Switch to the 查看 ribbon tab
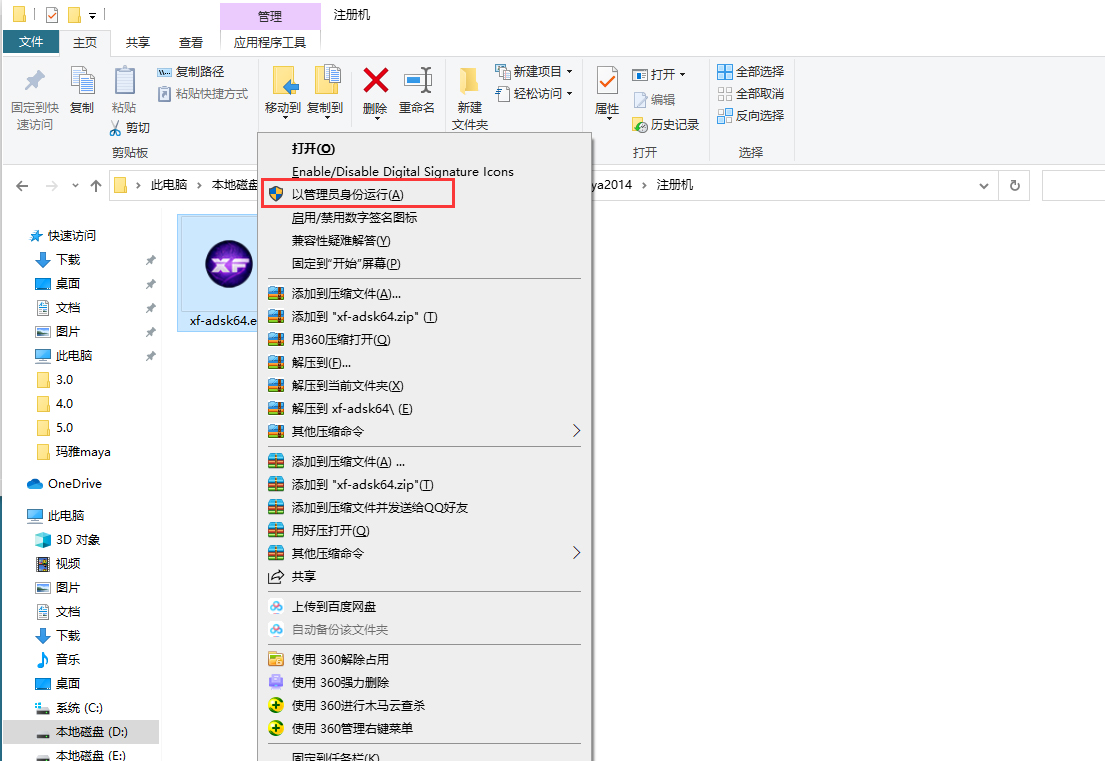 coord(190,42)
